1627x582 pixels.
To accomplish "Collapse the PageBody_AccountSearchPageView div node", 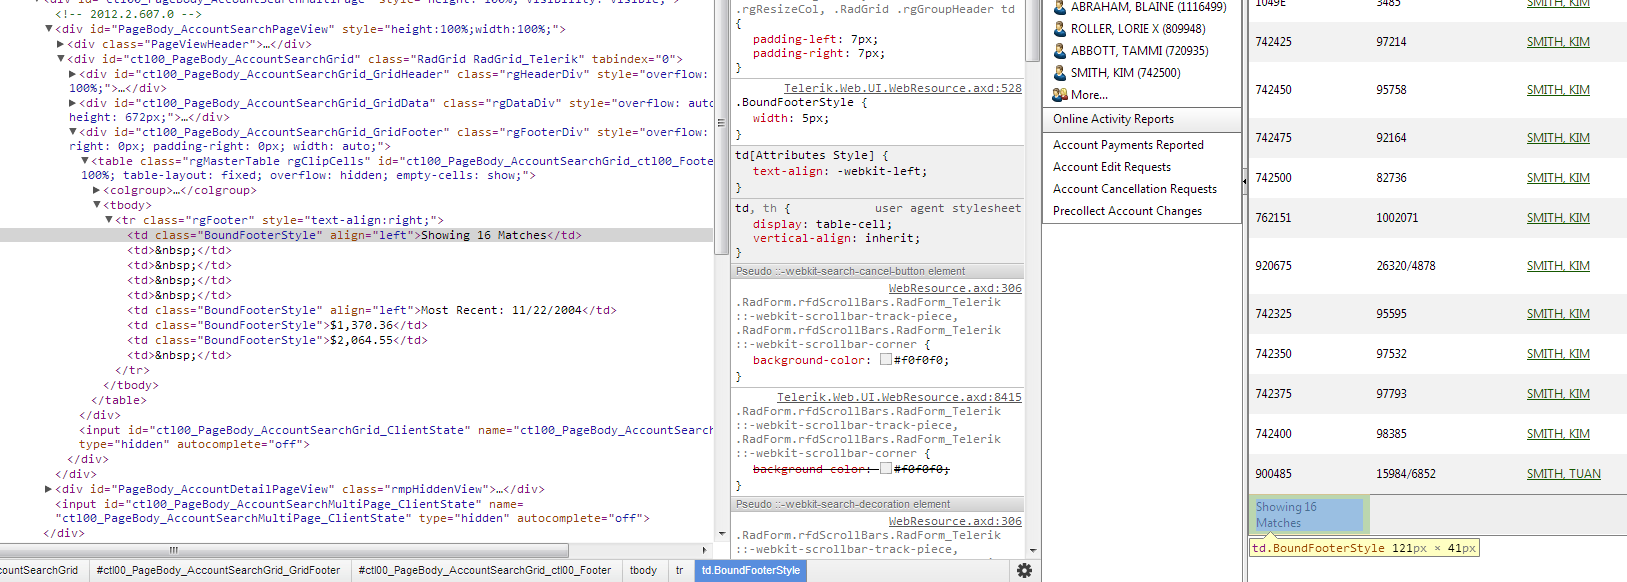I will (x=49, y=29).
